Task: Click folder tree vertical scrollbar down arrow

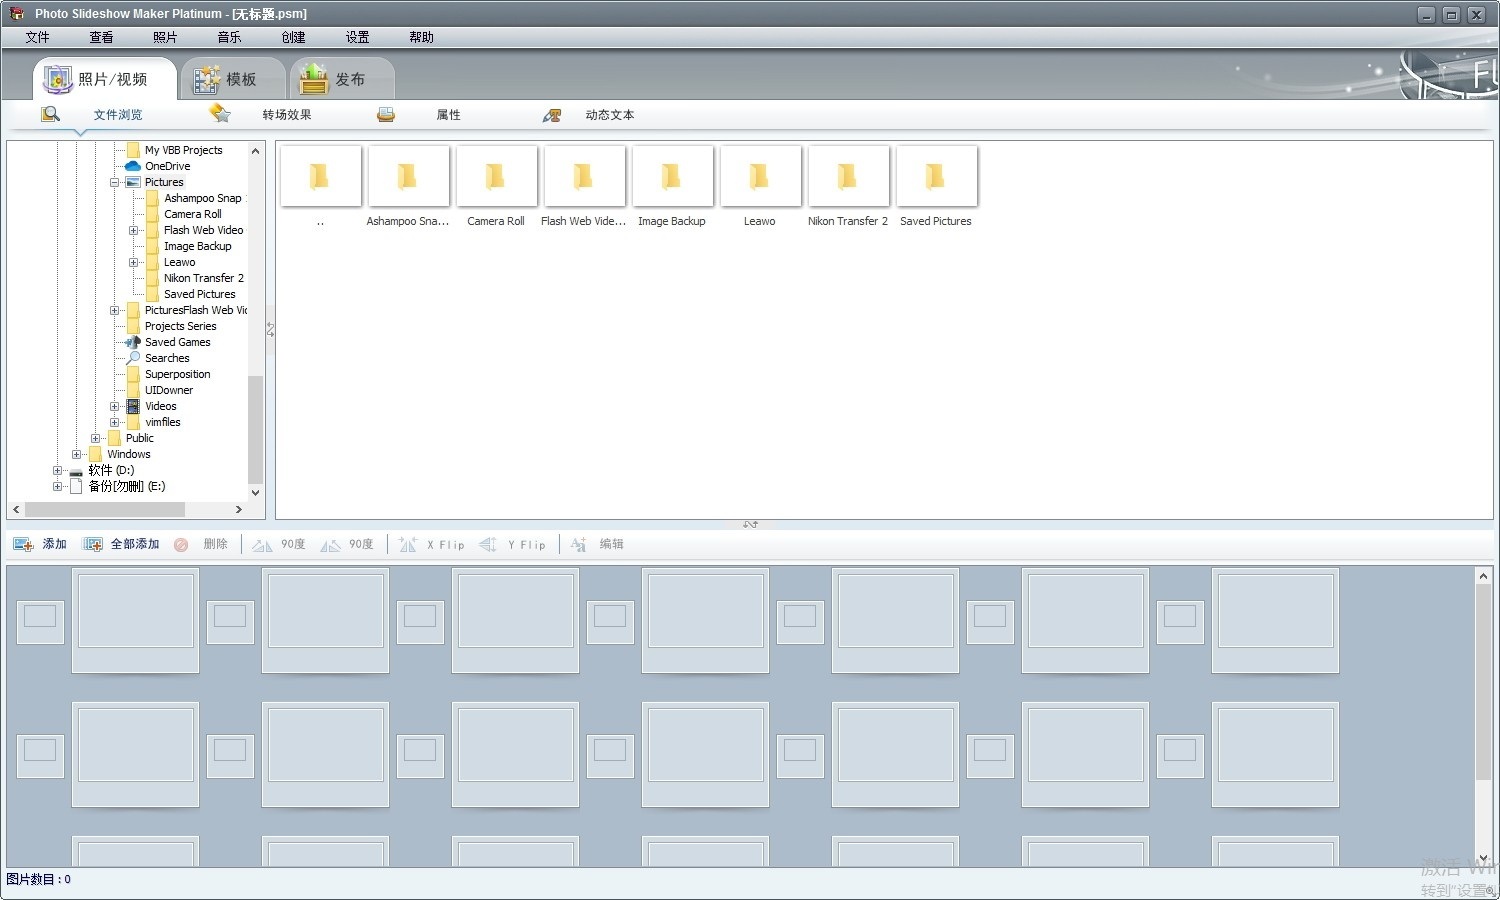Action: pos(255,492)
